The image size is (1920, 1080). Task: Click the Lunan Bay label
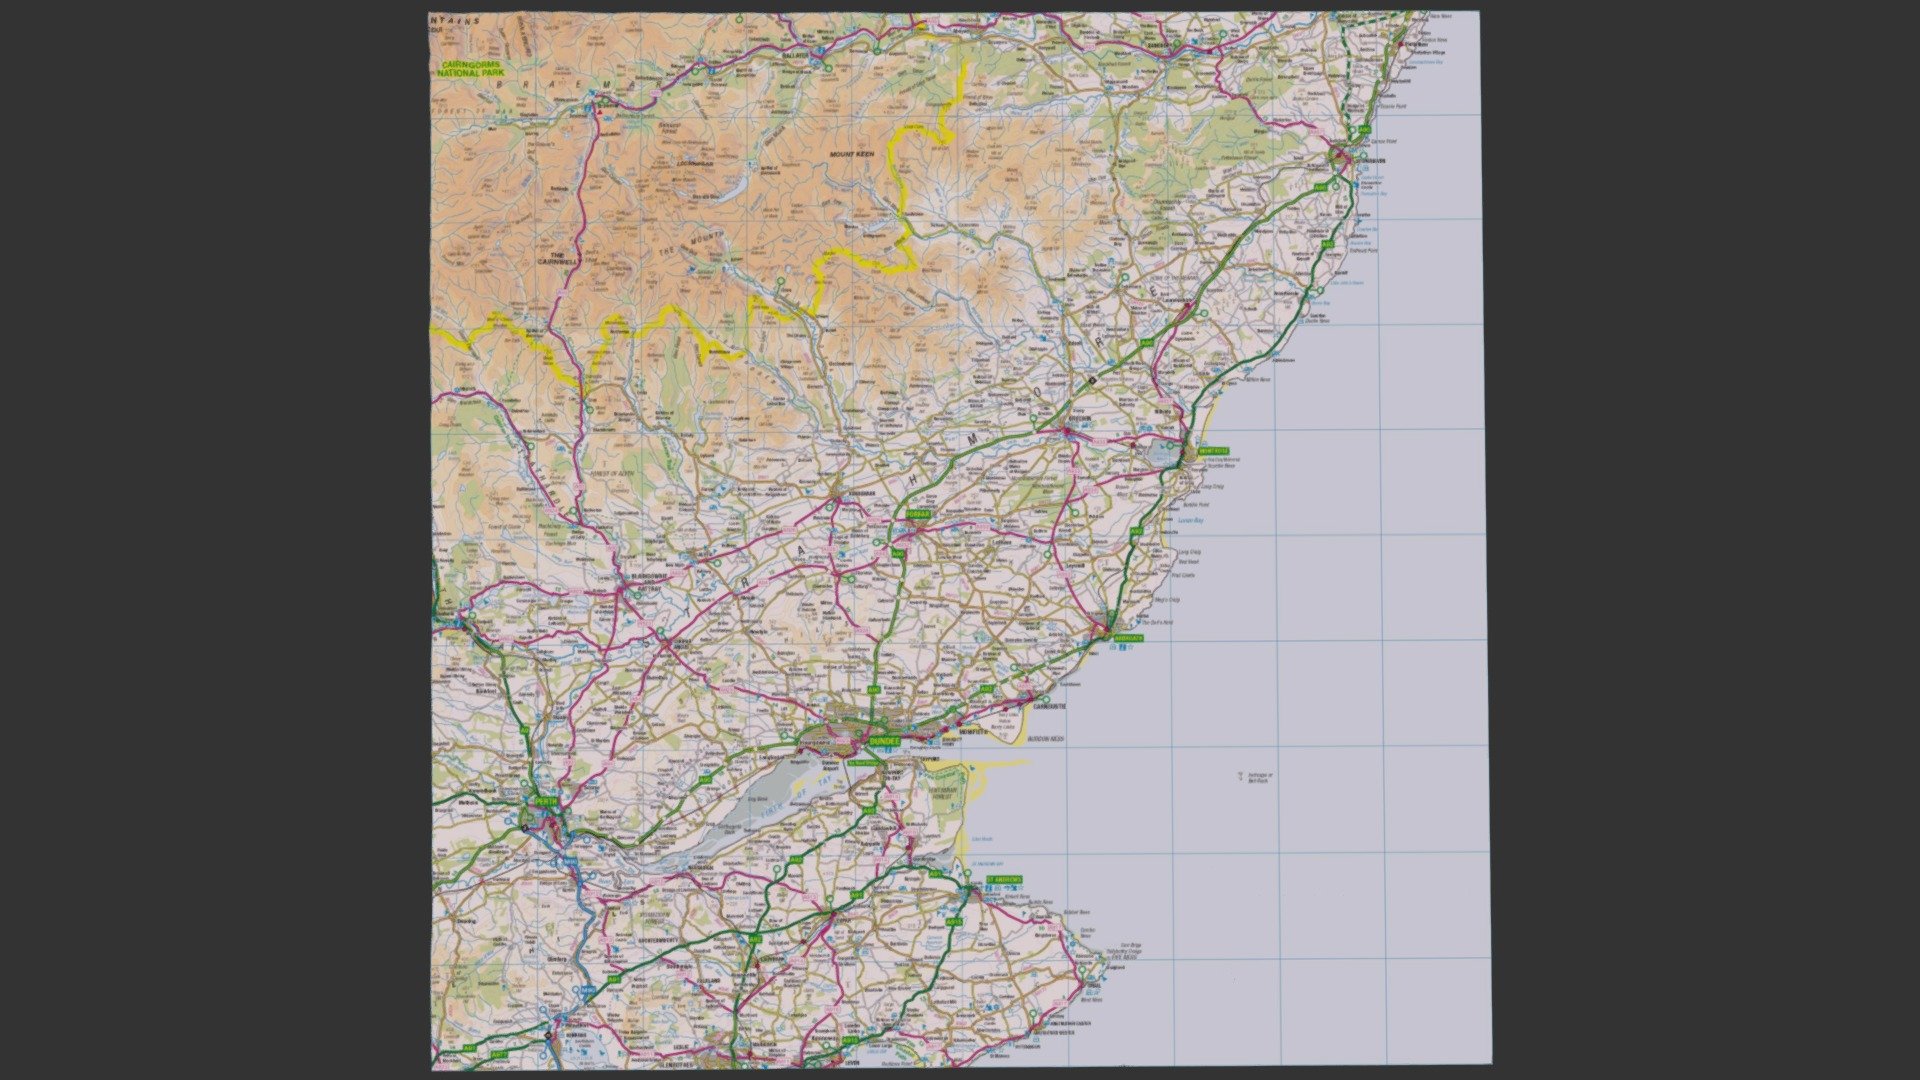[1189, 520]
